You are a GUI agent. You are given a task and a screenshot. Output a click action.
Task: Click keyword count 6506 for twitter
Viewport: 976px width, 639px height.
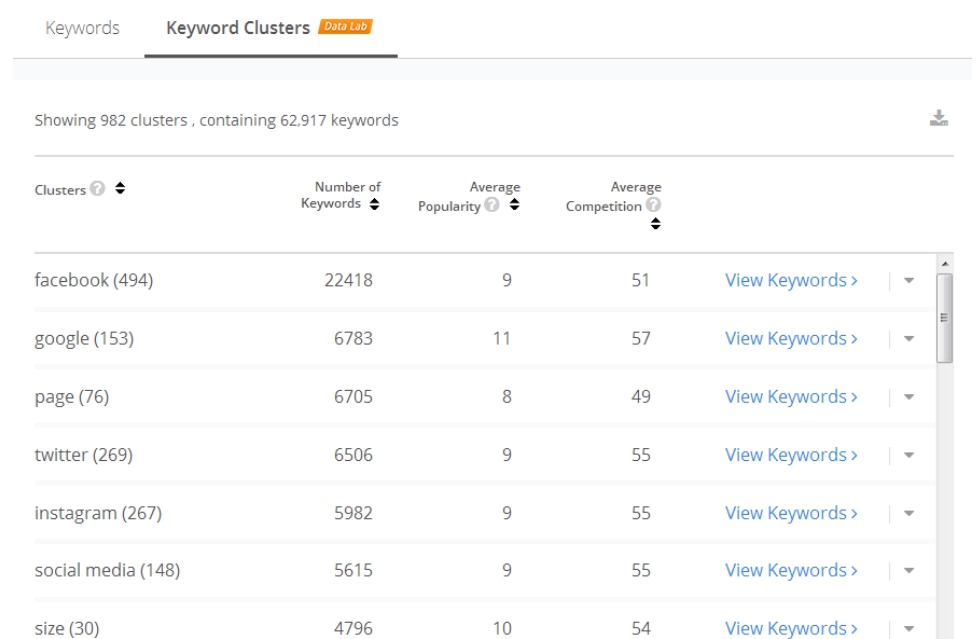click(353, 455)
